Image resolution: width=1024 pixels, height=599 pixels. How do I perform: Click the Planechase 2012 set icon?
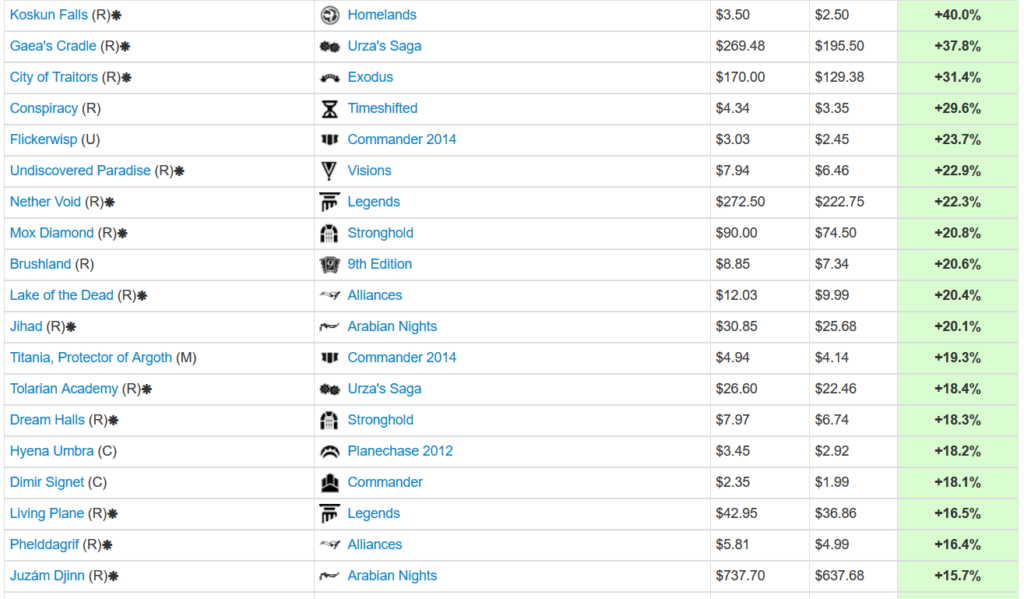330,451
